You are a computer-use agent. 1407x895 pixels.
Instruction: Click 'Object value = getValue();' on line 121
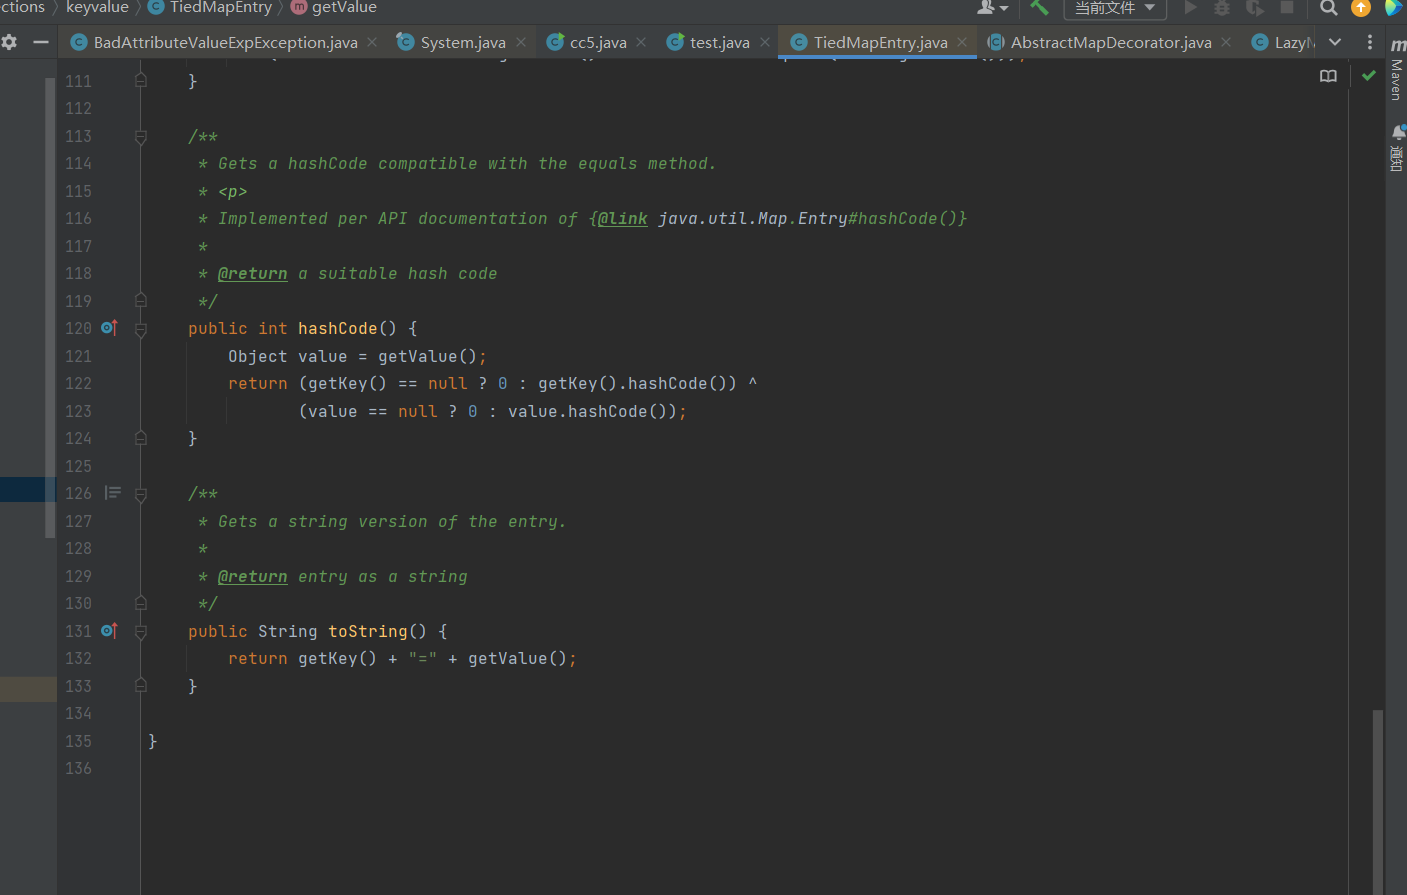(x=357, y=356)
